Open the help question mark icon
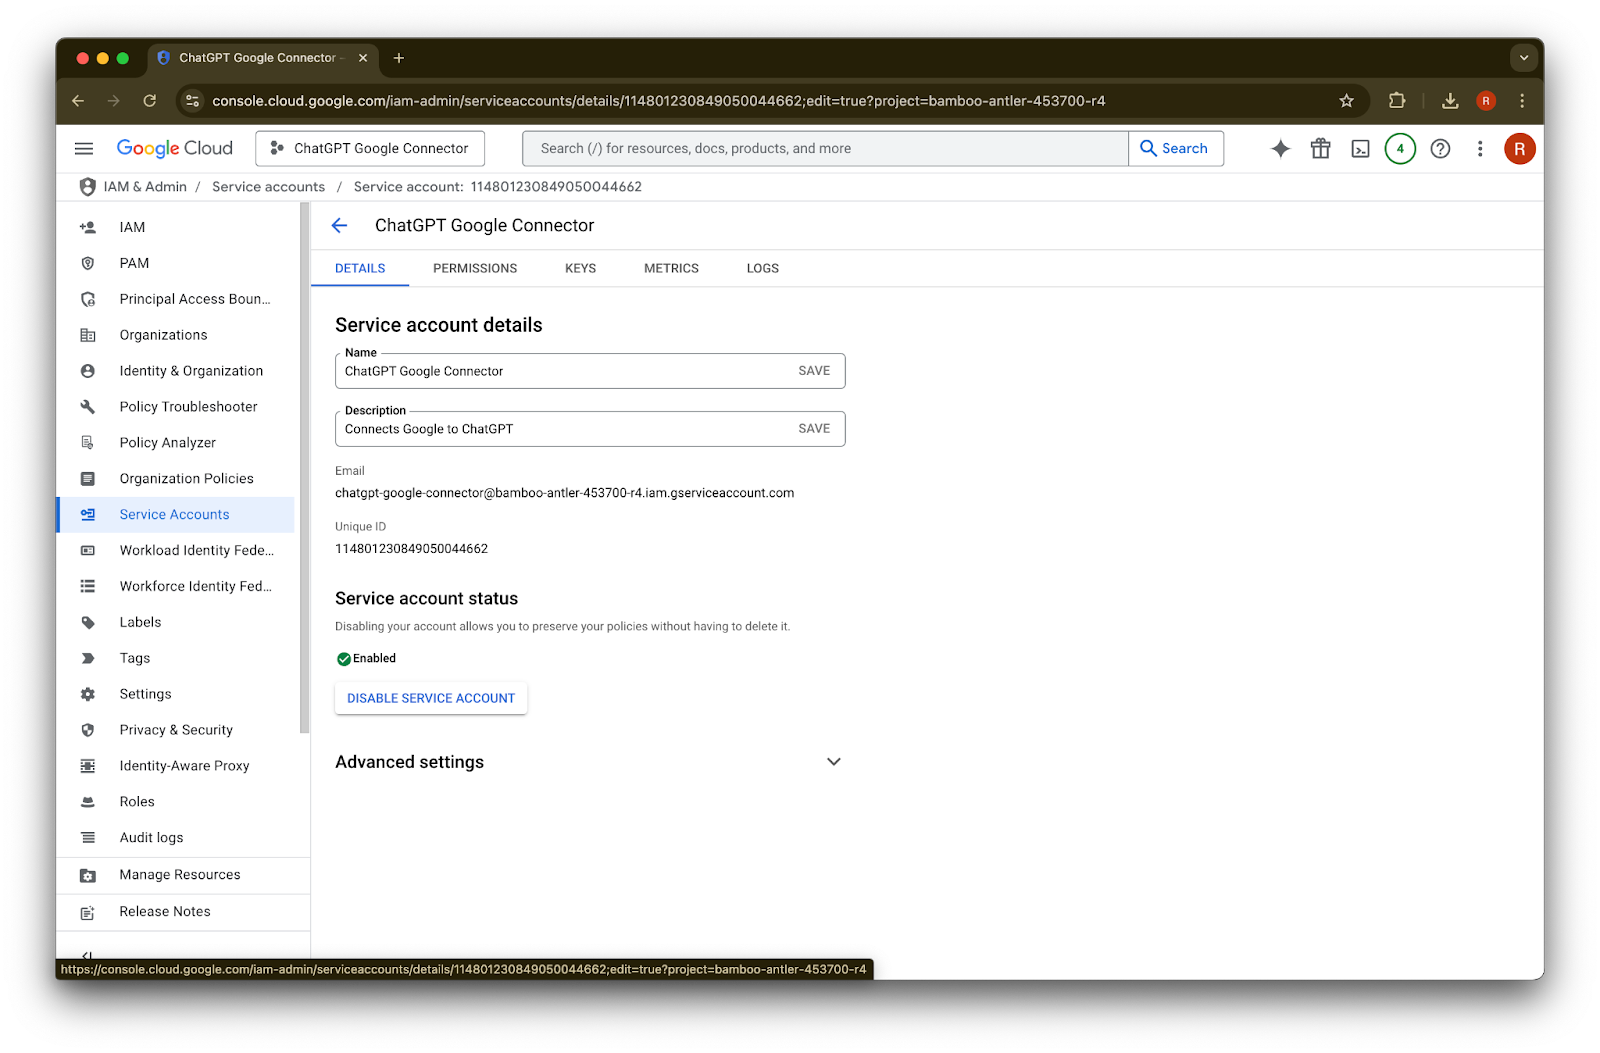This screenshot has width=1600, height=1053. click(x=1440, y=149)
